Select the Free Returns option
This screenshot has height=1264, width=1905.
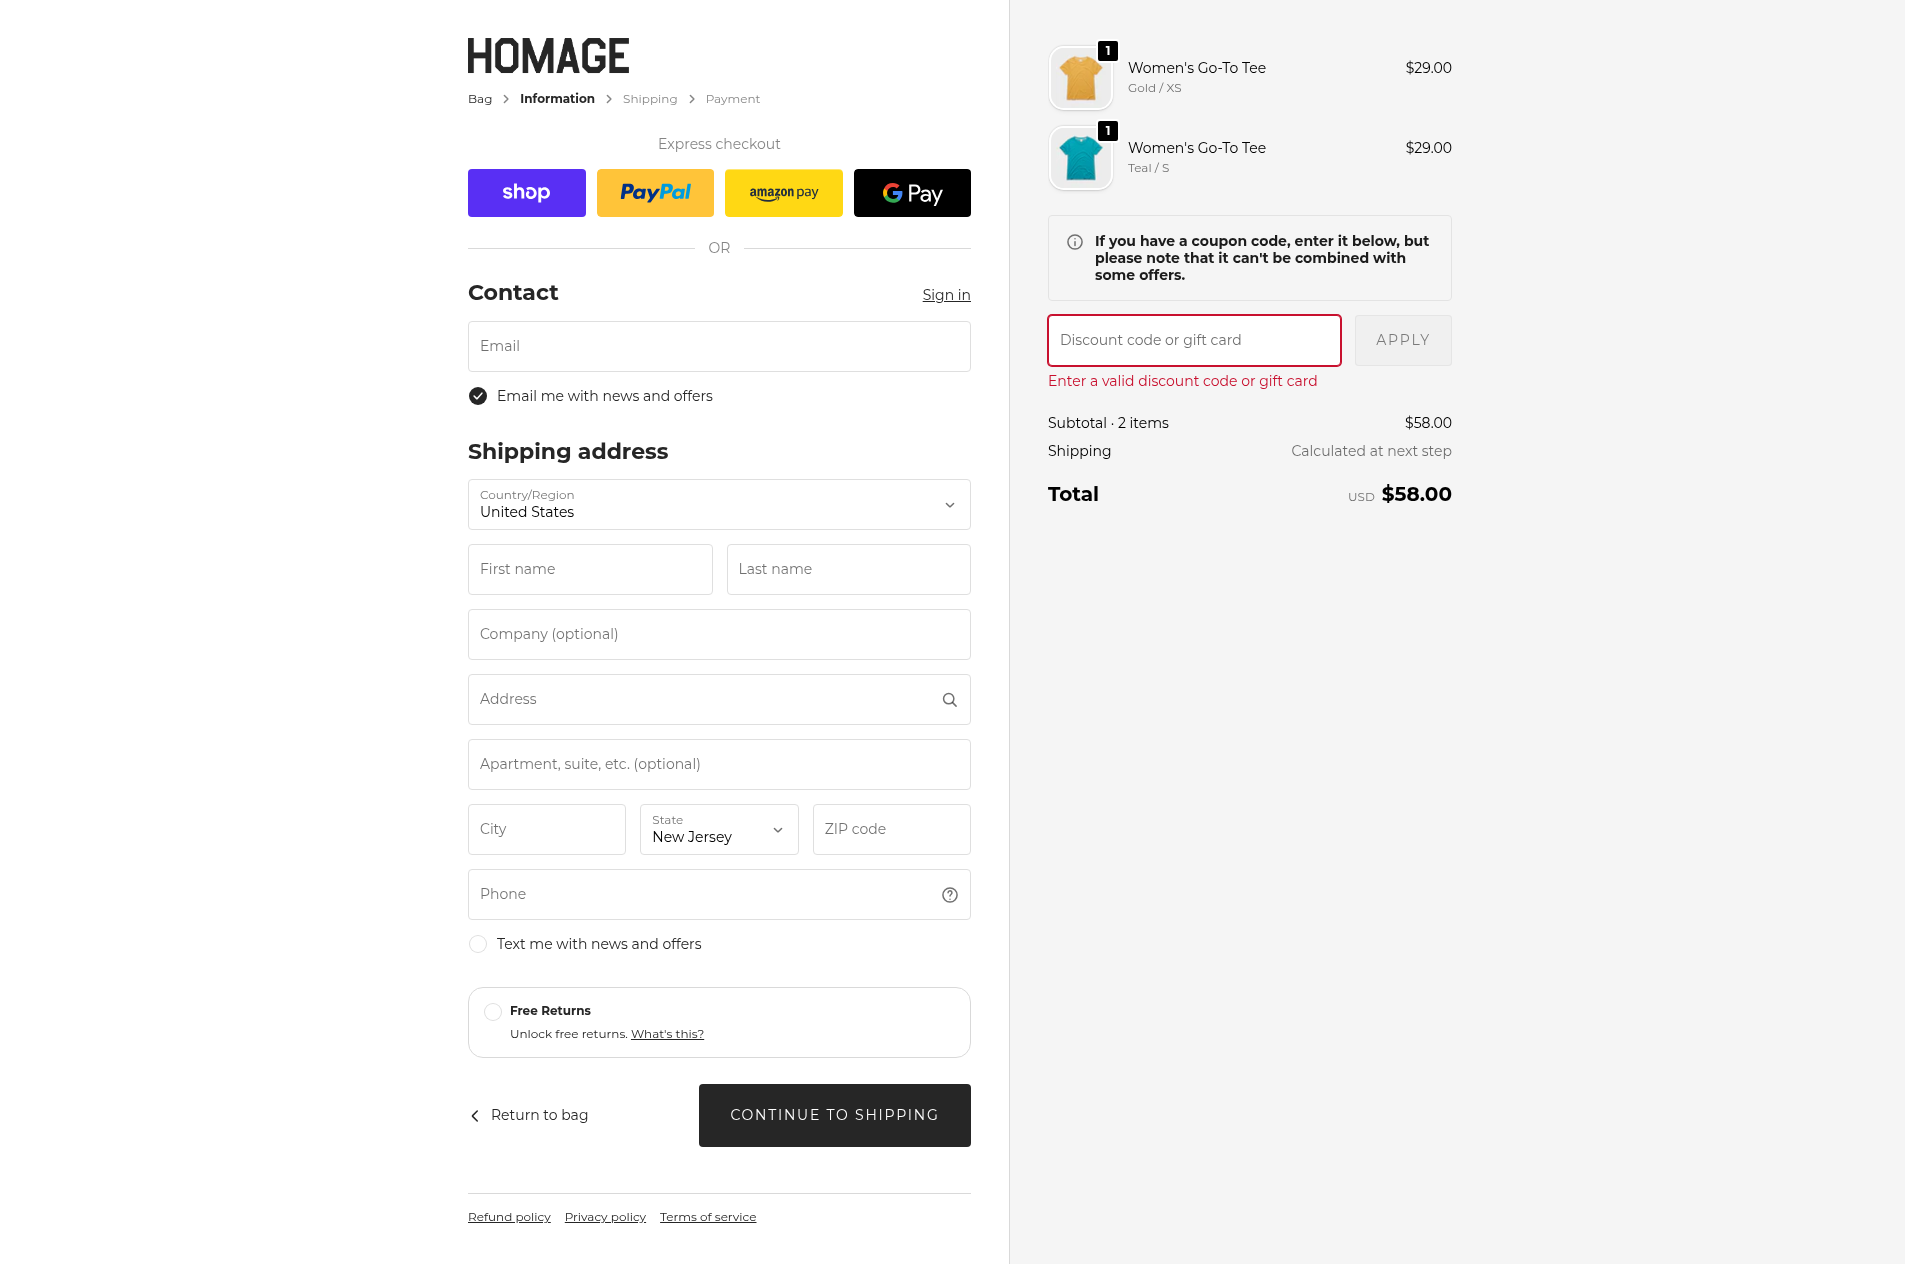pos(493,1012)
